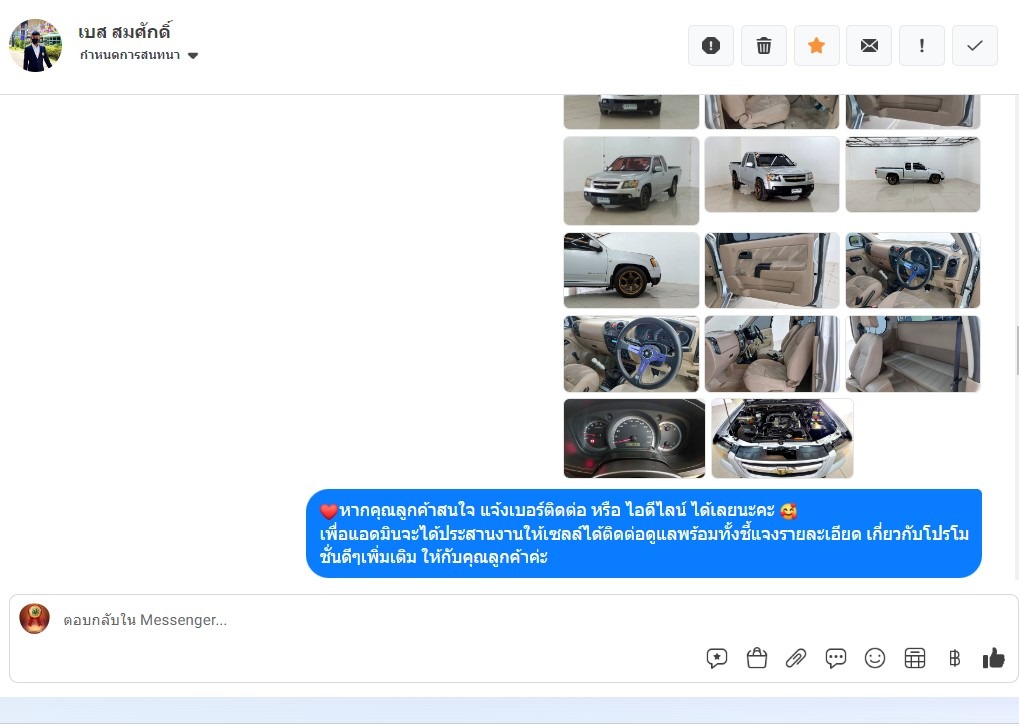Image resolution: width=1019 pixels, height=726 pixels.
Task: Click the contact name เบส สมศักดิ์
Action: 124,32
